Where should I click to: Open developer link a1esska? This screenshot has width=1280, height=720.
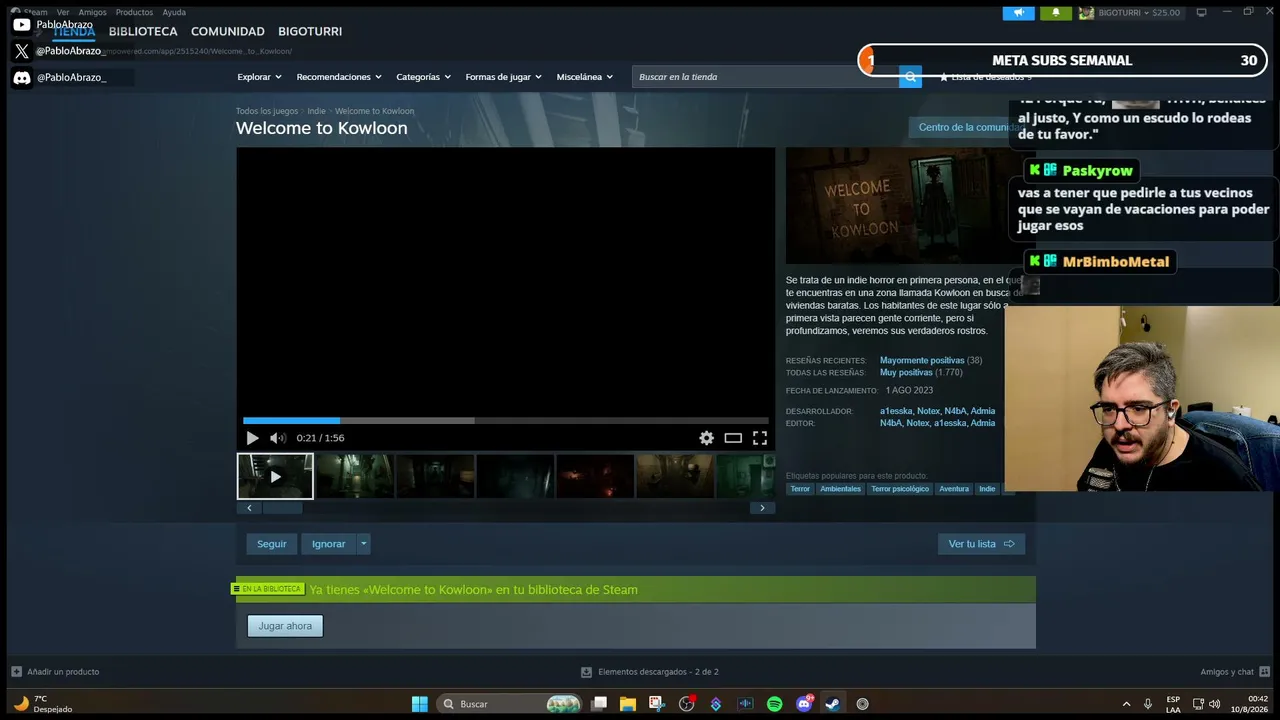click(896, 411)
